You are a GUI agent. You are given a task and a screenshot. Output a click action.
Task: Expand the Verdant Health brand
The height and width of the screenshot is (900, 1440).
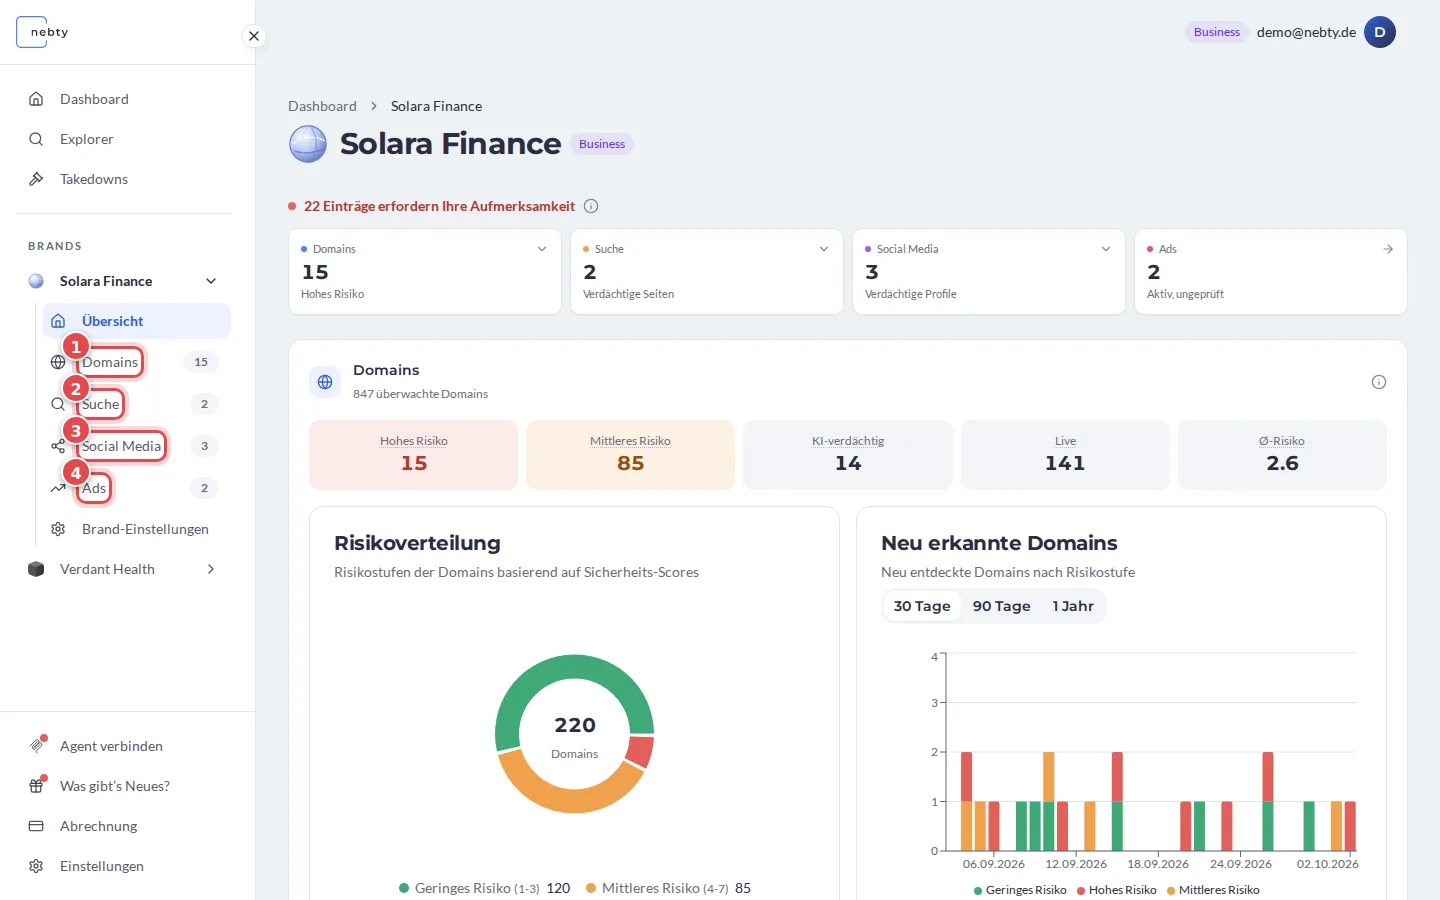[211, 569]
